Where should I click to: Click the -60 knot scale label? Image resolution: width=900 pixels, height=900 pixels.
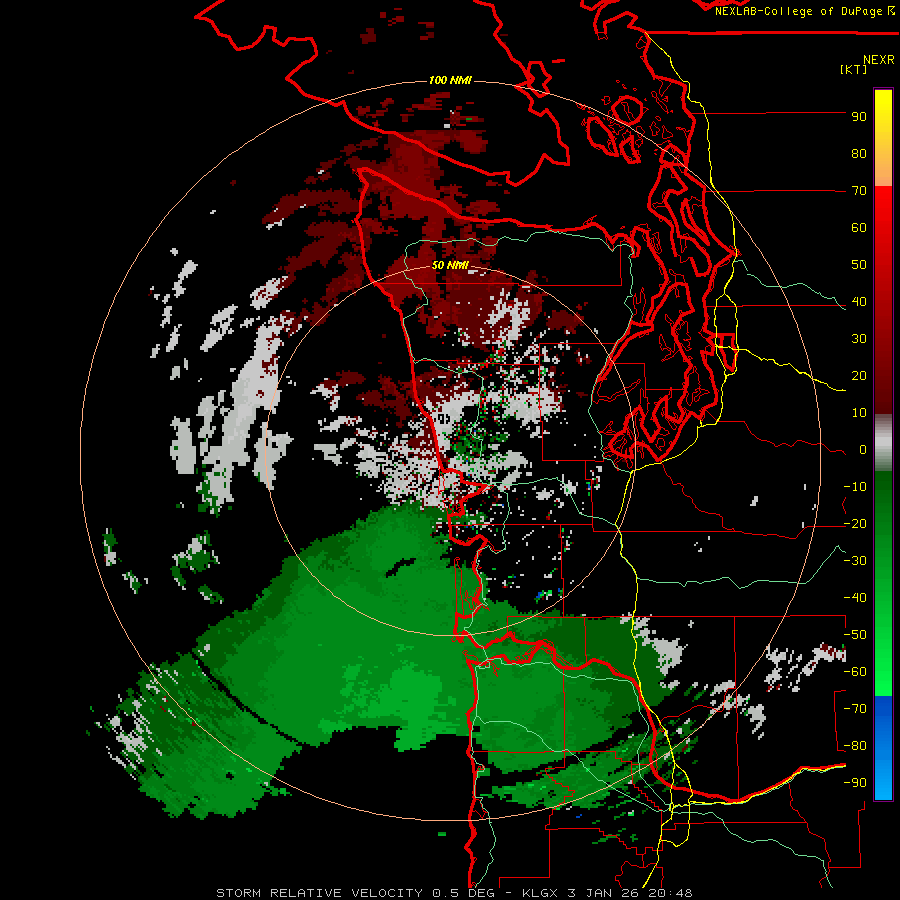(855, 672)
